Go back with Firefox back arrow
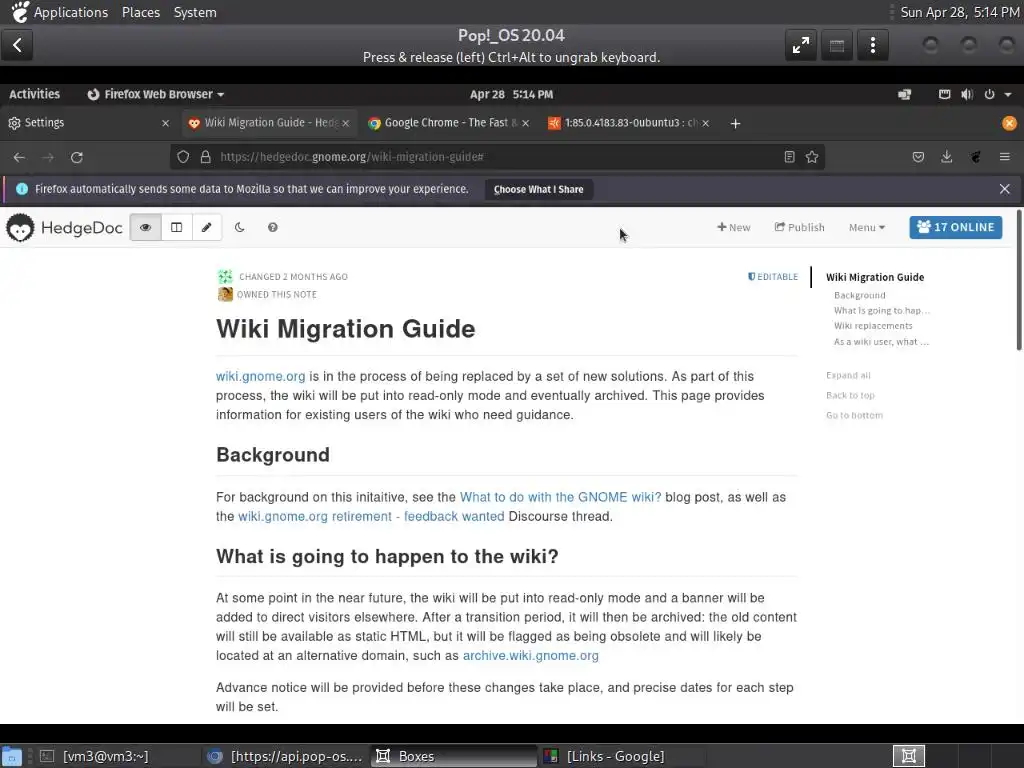1024x768 pixels. click(19, 157)
